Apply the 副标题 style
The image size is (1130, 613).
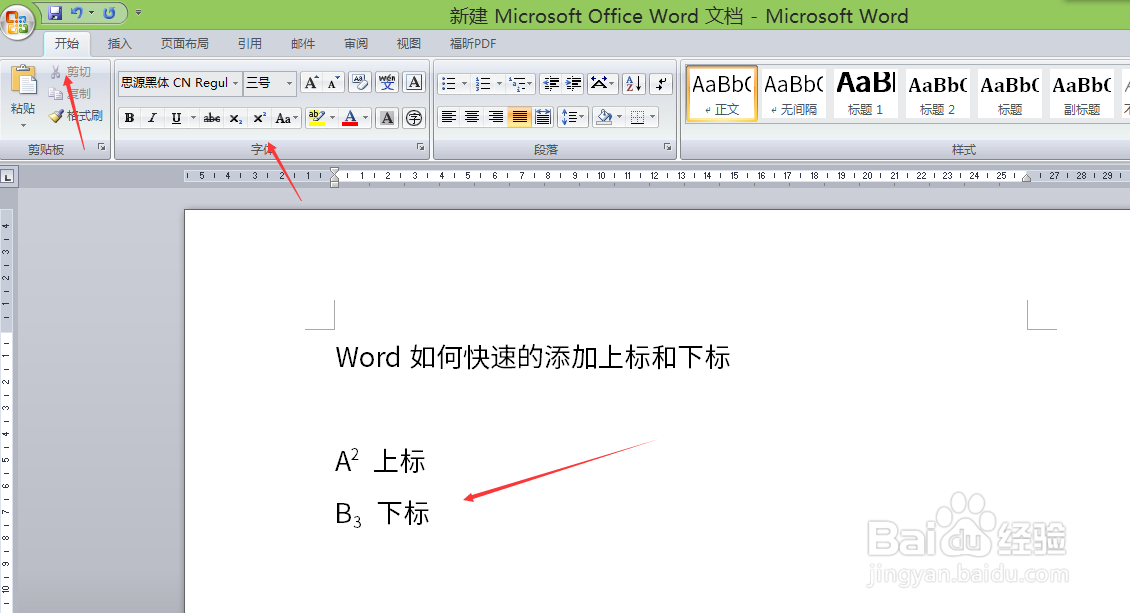(x=1082, y=94)
